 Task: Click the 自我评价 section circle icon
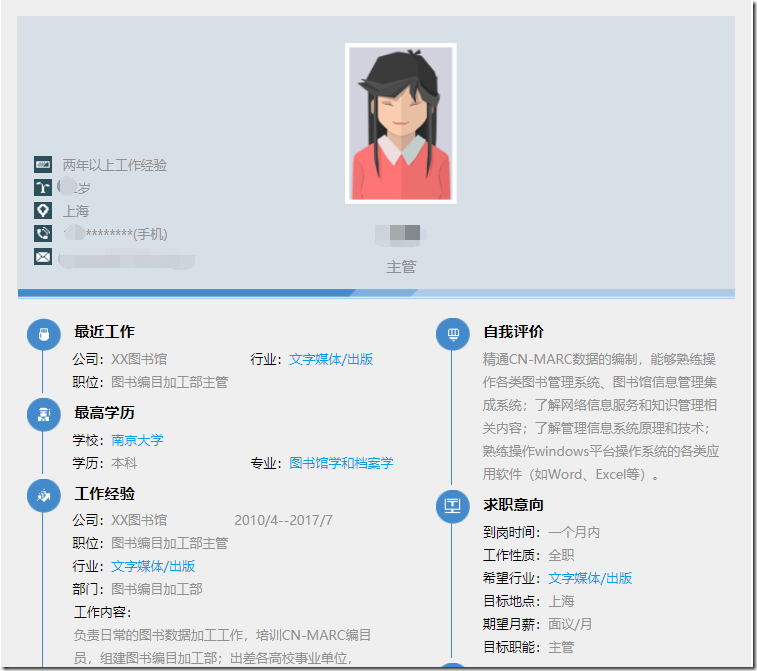point(453,334)
